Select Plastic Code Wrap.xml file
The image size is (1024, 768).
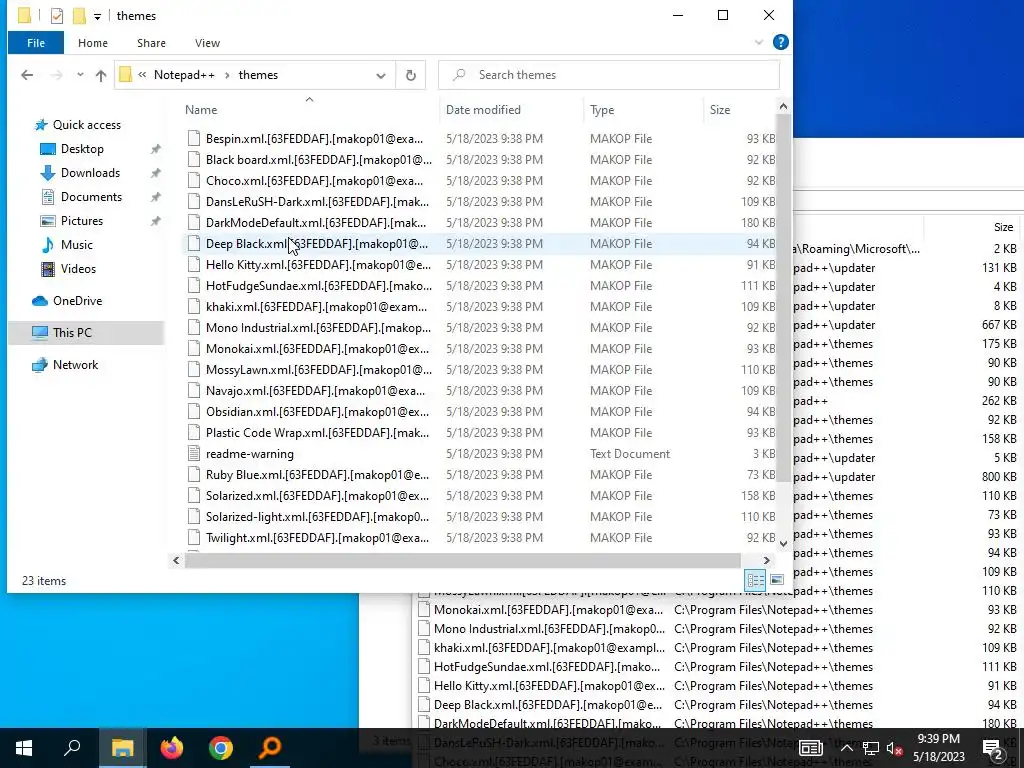tap(480, 432)
